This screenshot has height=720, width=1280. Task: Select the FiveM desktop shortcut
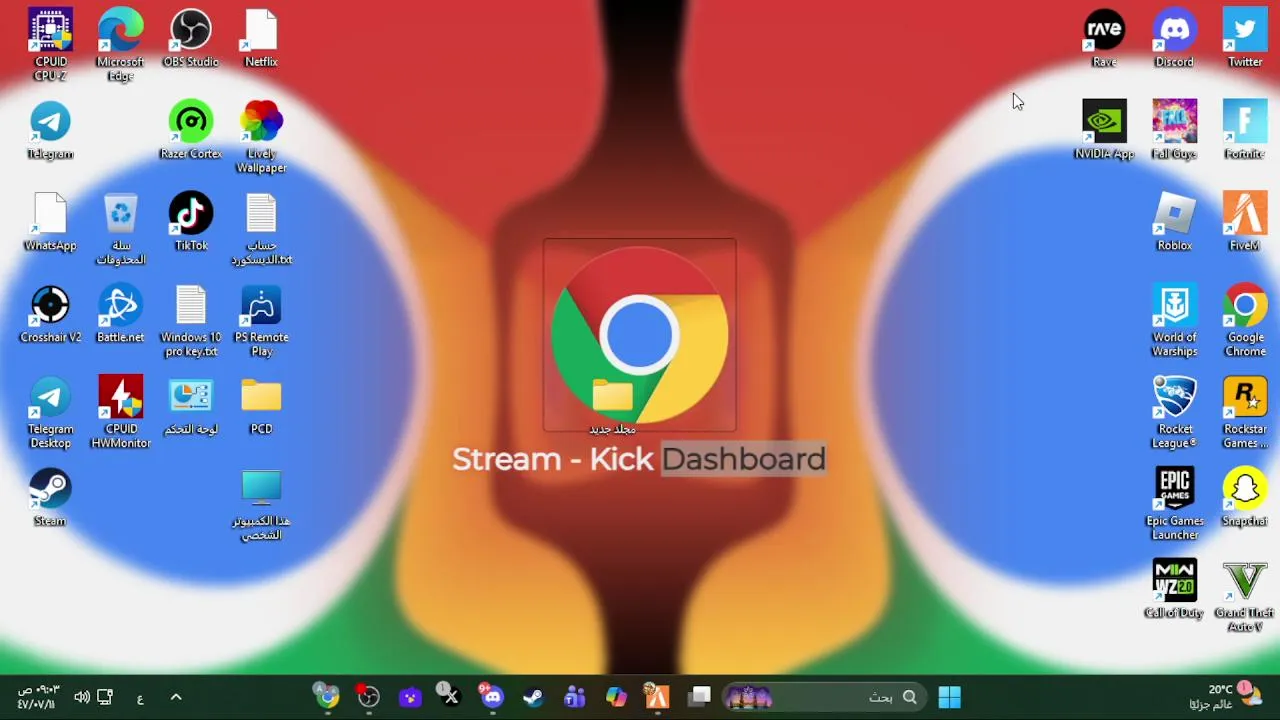(1245, 222)
